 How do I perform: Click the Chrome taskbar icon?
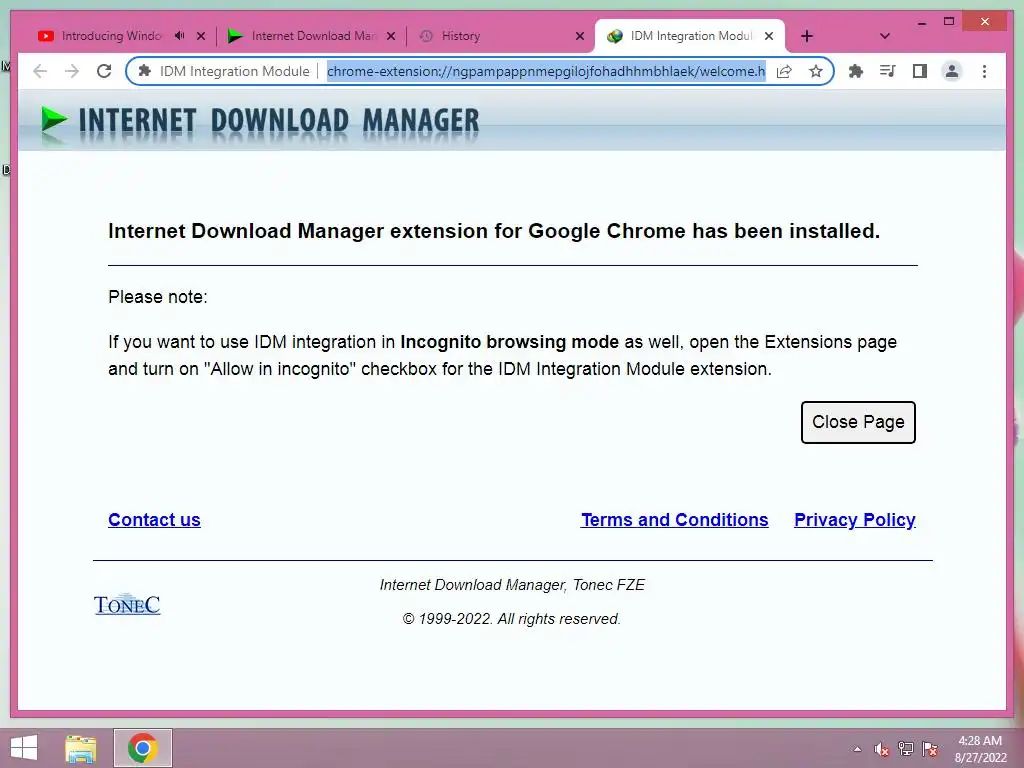[x=143, y=748]
